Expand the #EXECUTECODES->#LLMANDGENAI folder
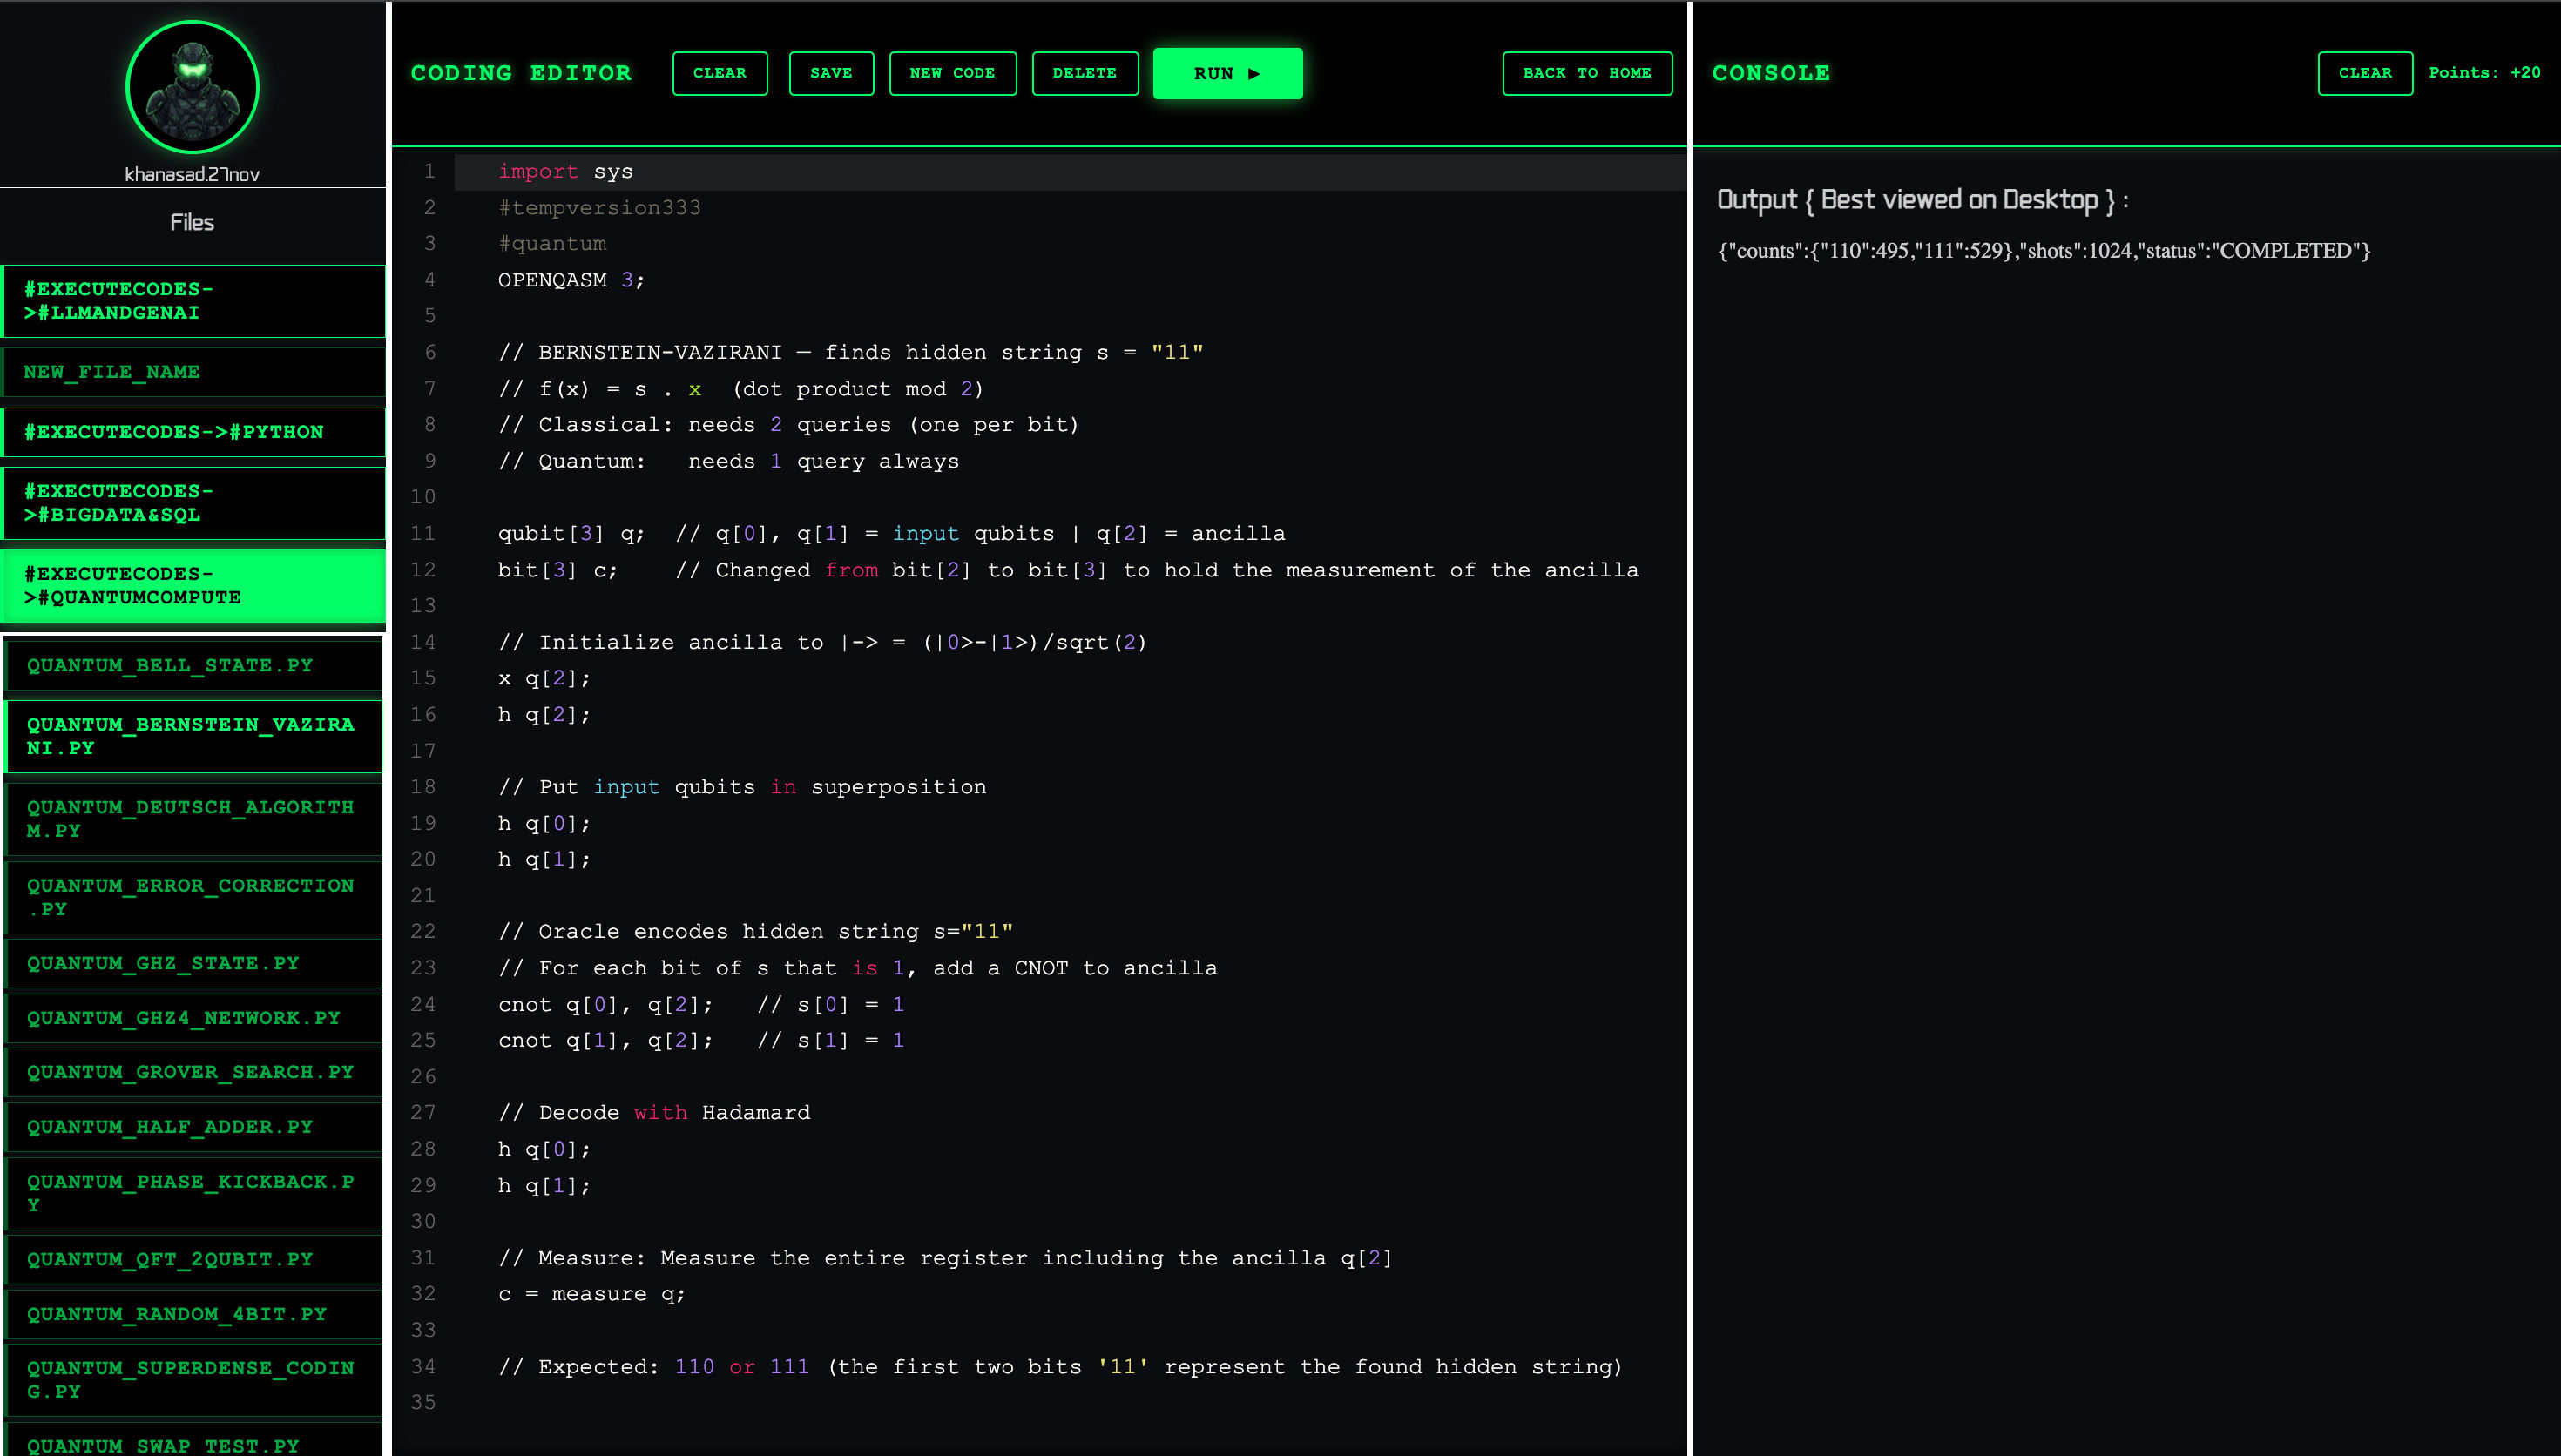Image resolution: width=2561 pixels, height=1456 pixels. 193,301
